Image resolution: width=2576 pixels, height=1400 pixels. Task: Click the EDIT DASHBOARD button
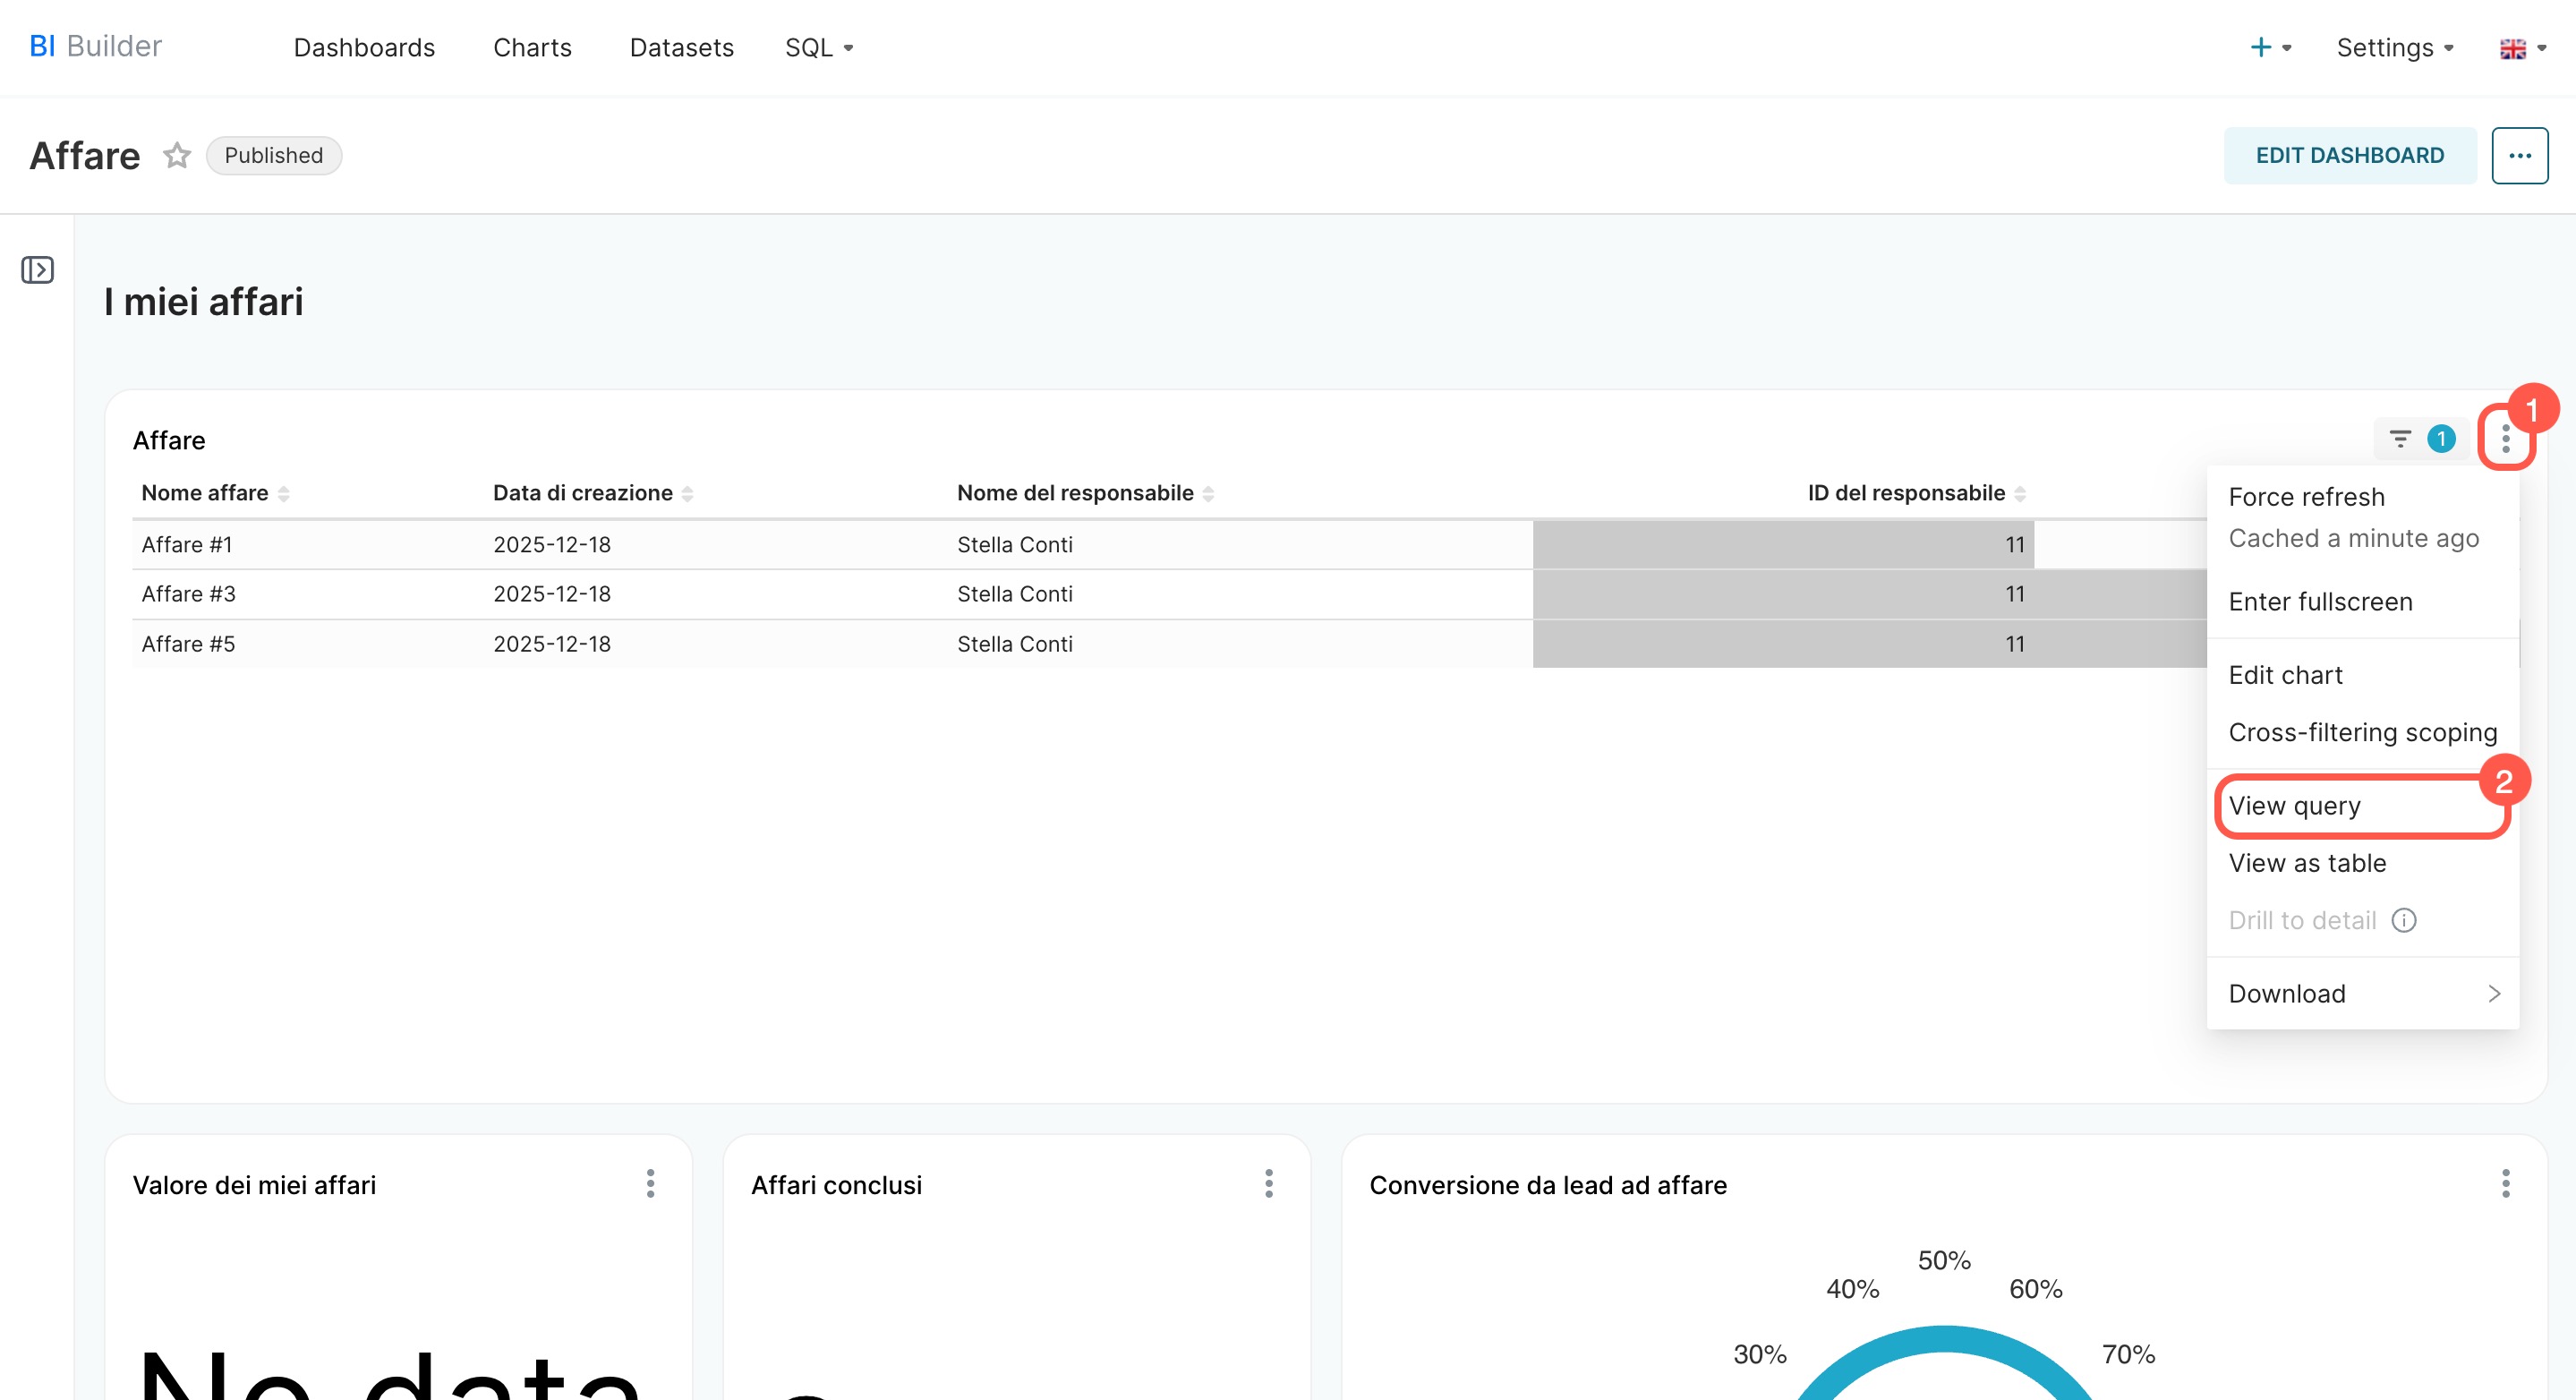click(2349, 155)
